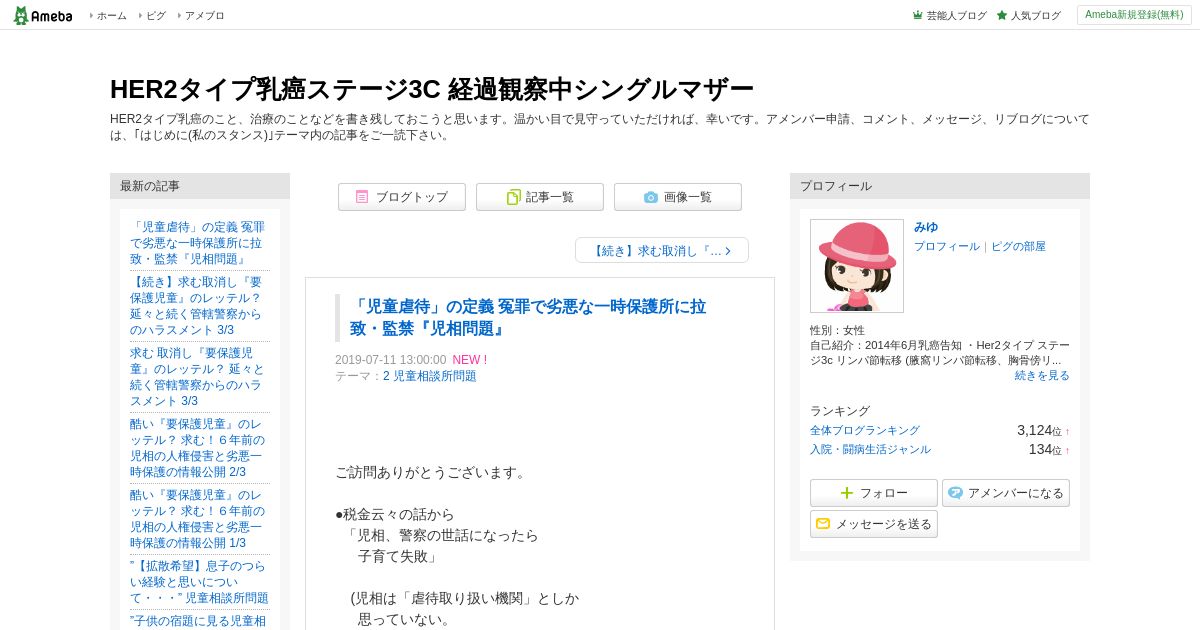Click the プロフィール panel header
1200x630 pixels.
tap(940, 186)
